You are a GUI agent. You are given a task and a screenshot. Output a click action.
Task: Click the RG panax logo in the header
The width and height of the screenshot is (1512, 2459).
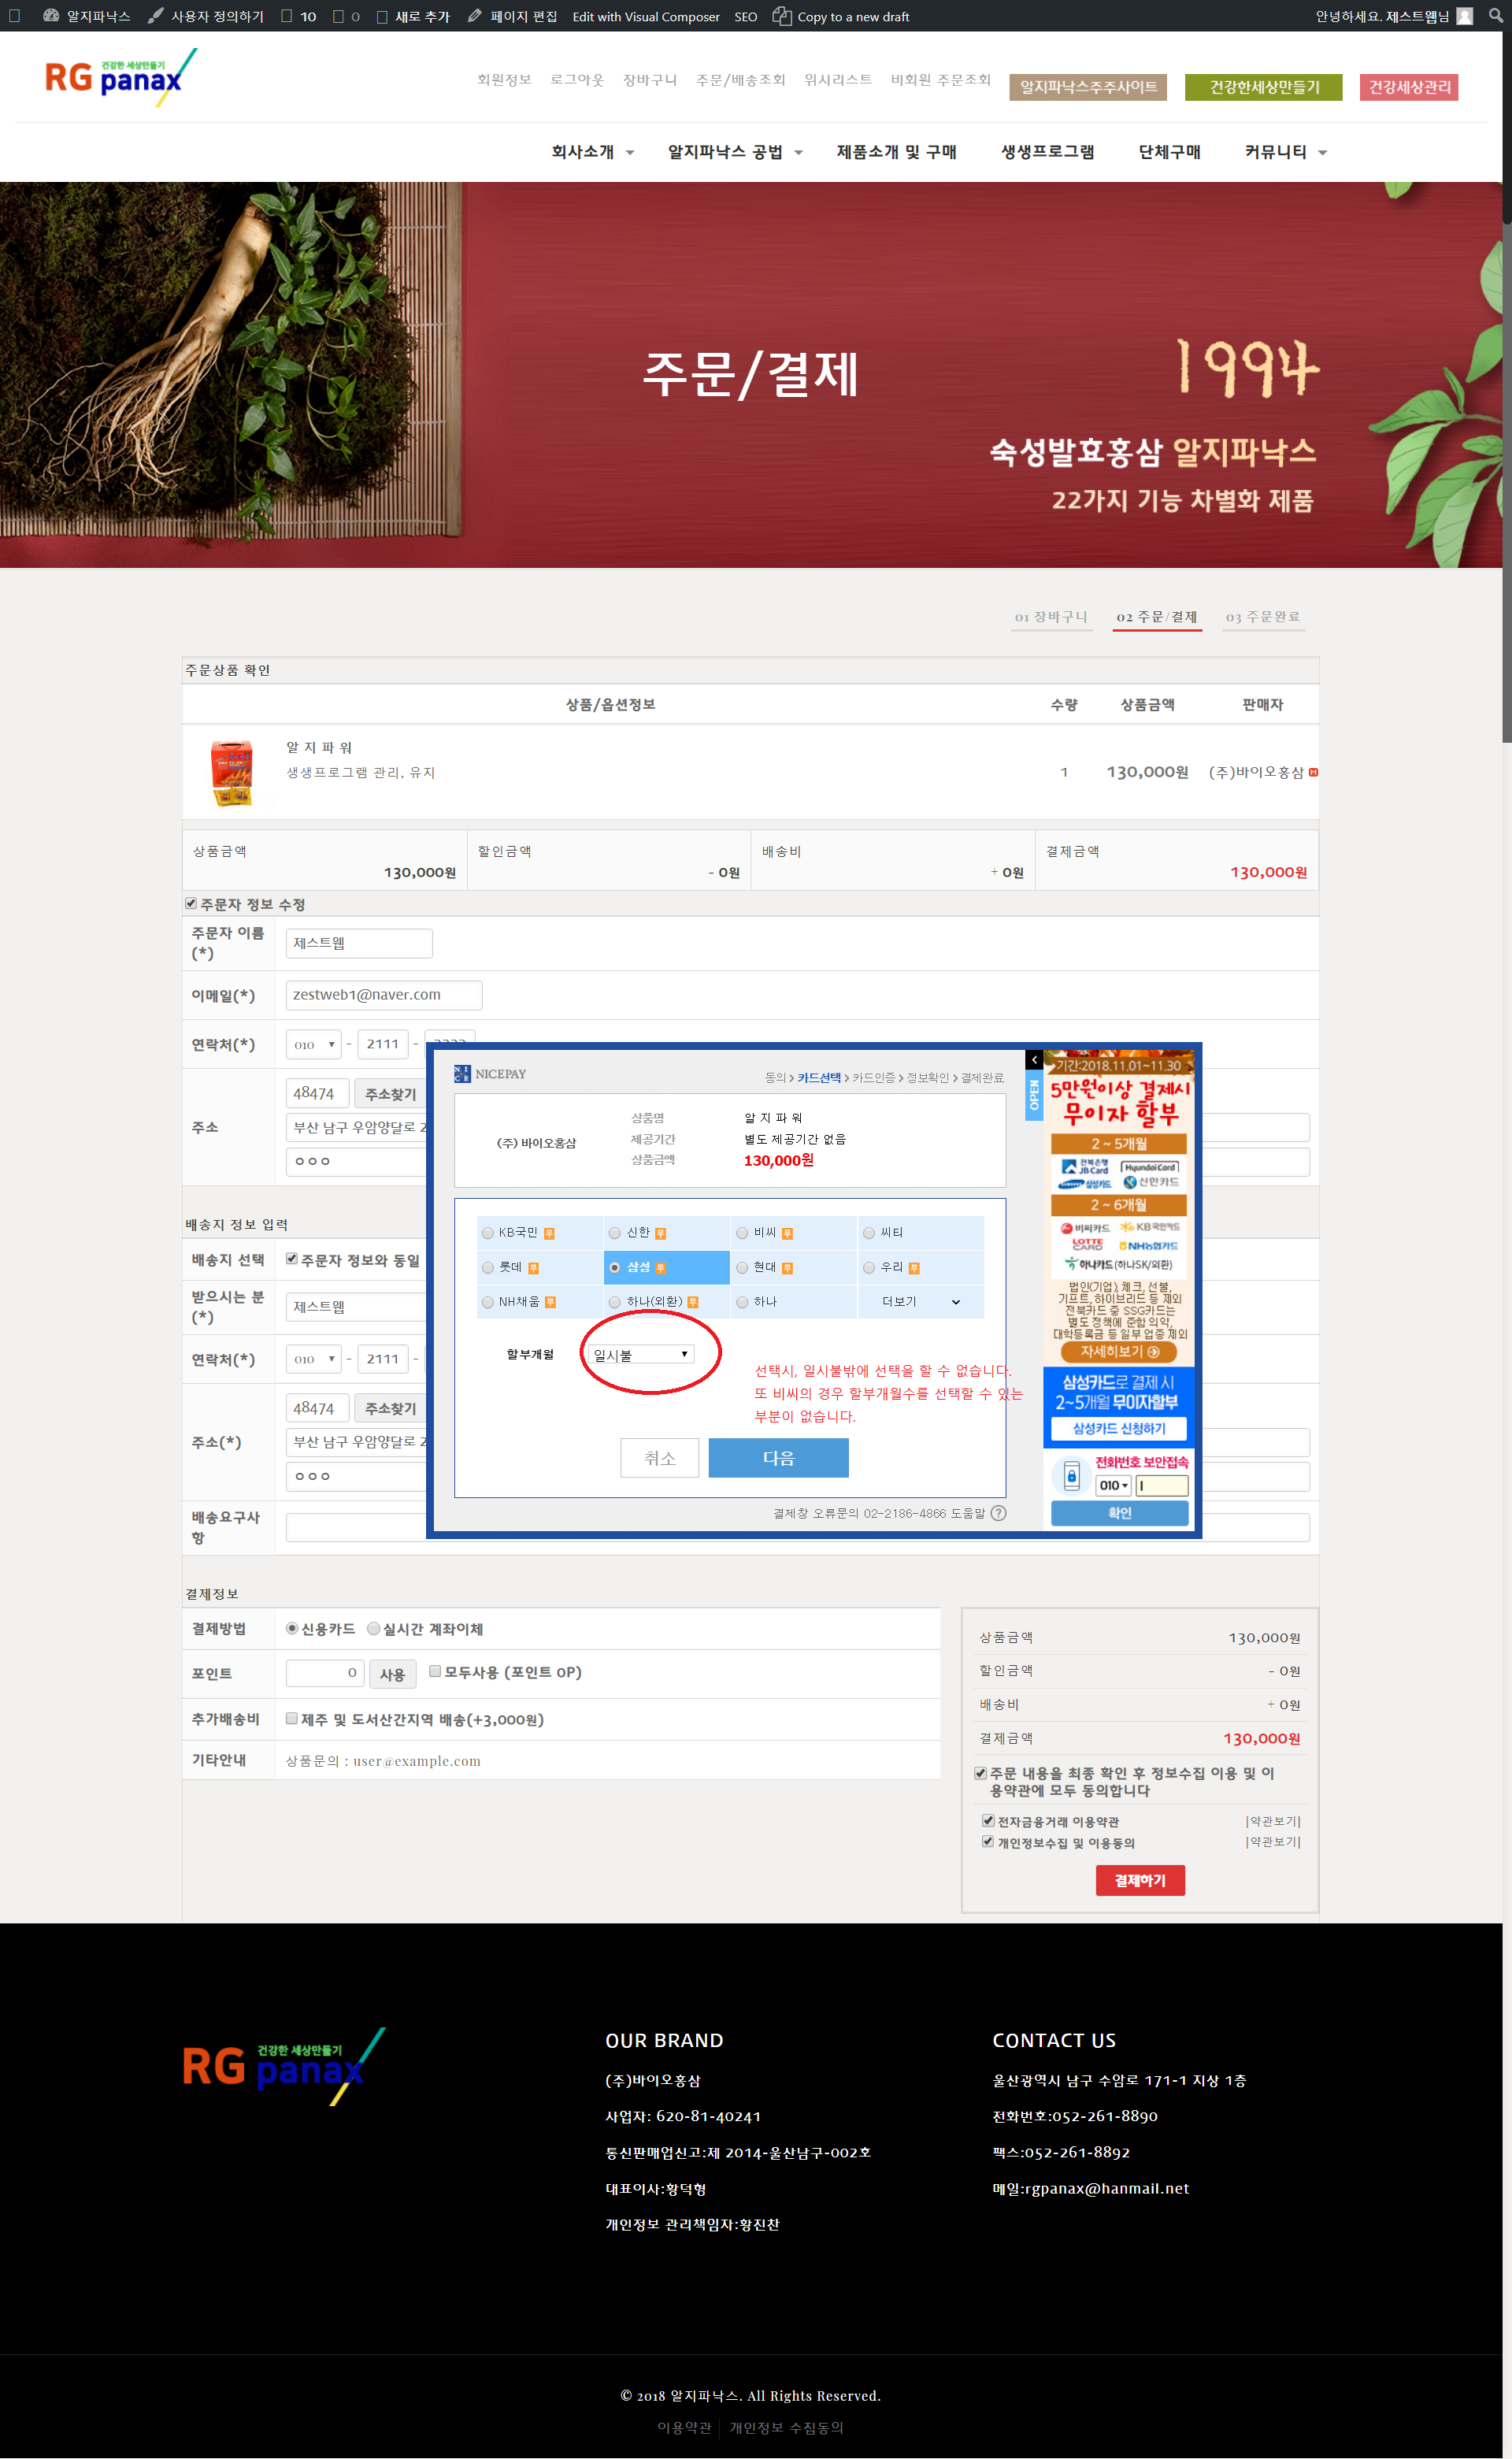pyautogui.click(x=121, y=77)
